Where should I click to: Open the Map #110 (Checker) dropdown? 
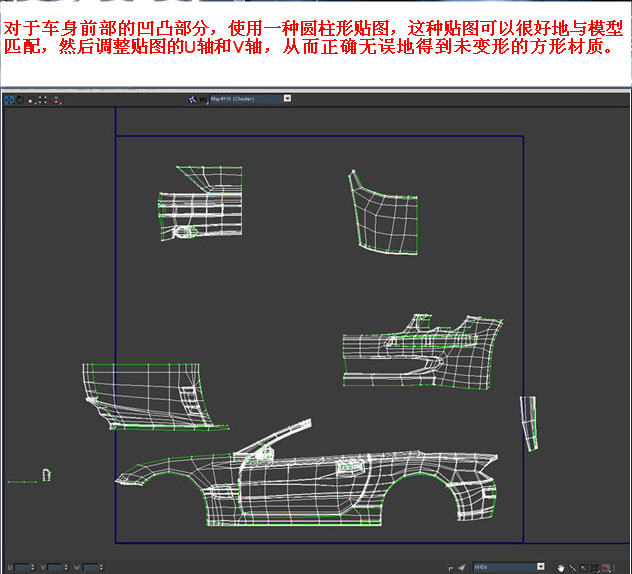pos(245,99)
